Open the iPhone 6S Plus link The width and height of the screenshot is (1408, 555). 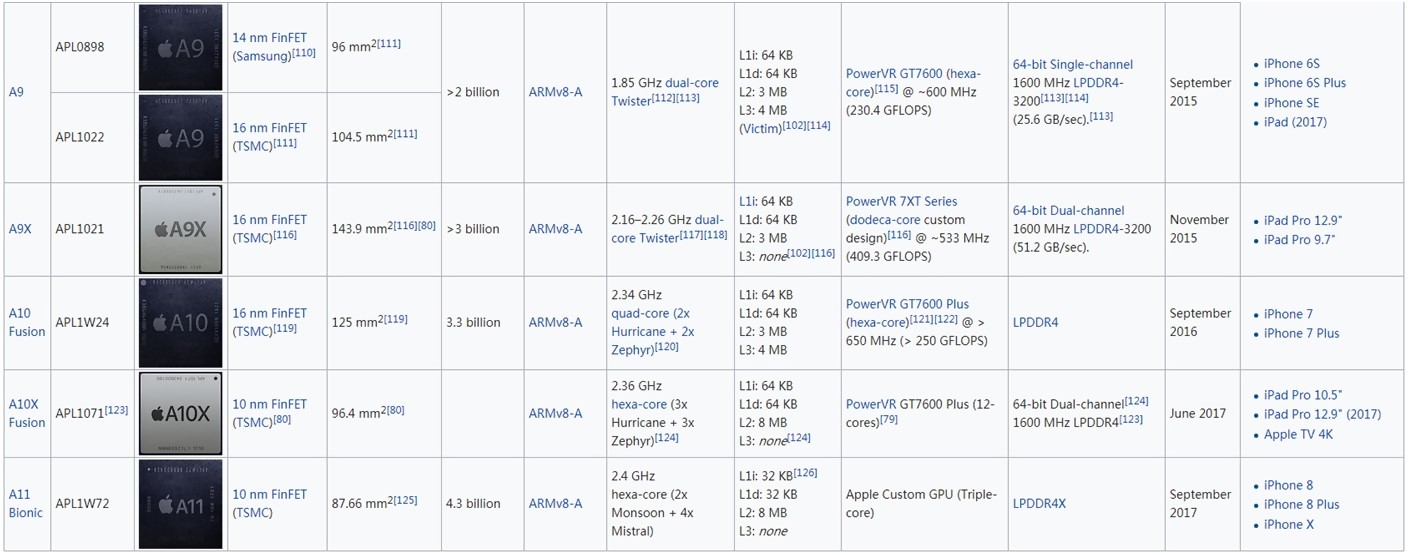pos(1304,83)
